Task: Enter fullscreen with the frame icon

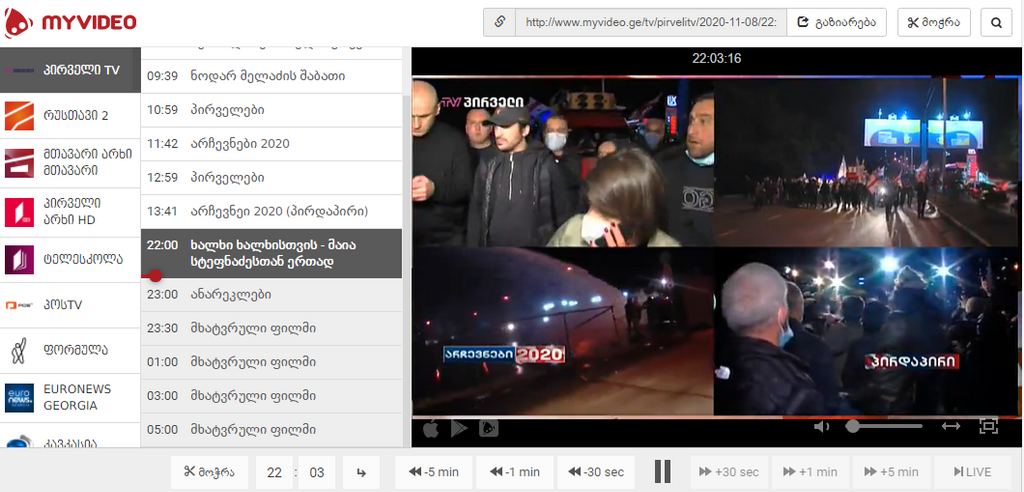Action: pyautogui.click(x=989, y=426)
